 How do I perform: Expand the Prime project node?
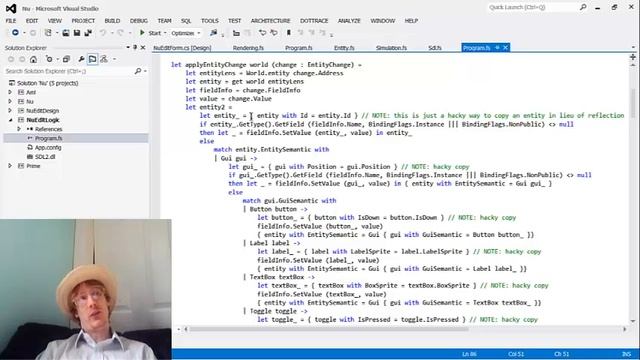pos(10,166)
